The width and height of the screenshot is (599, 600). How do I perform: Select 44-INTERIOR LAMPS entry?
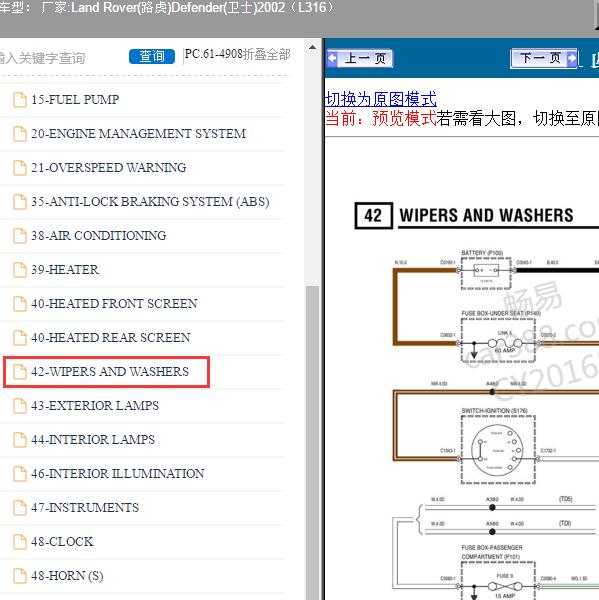(x=93, y=440)
